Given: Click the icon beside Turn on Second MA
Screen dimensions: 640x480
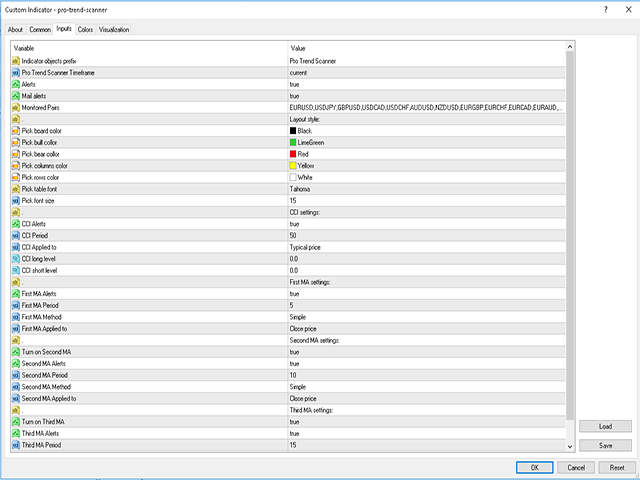Looking at the screenshot, I should (16, 352).
